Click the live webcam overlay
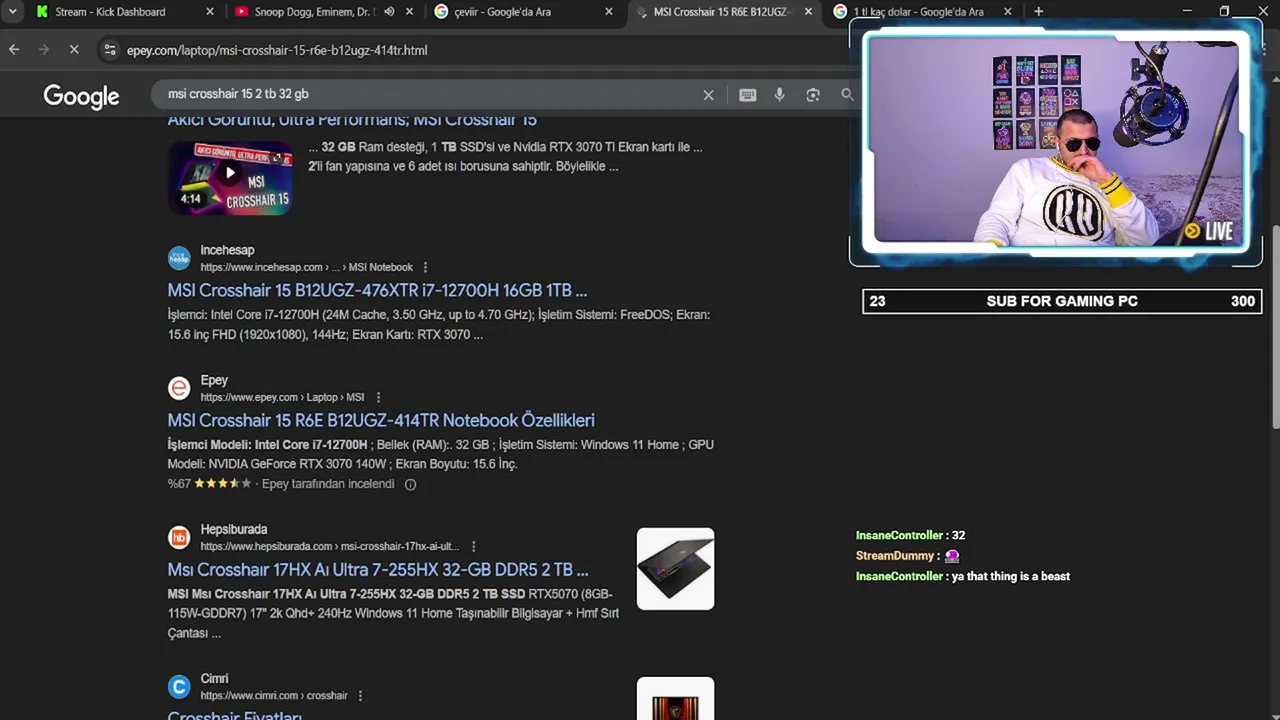The width and height of the screenshot is (1280, 720). [x=1056, y=143]
